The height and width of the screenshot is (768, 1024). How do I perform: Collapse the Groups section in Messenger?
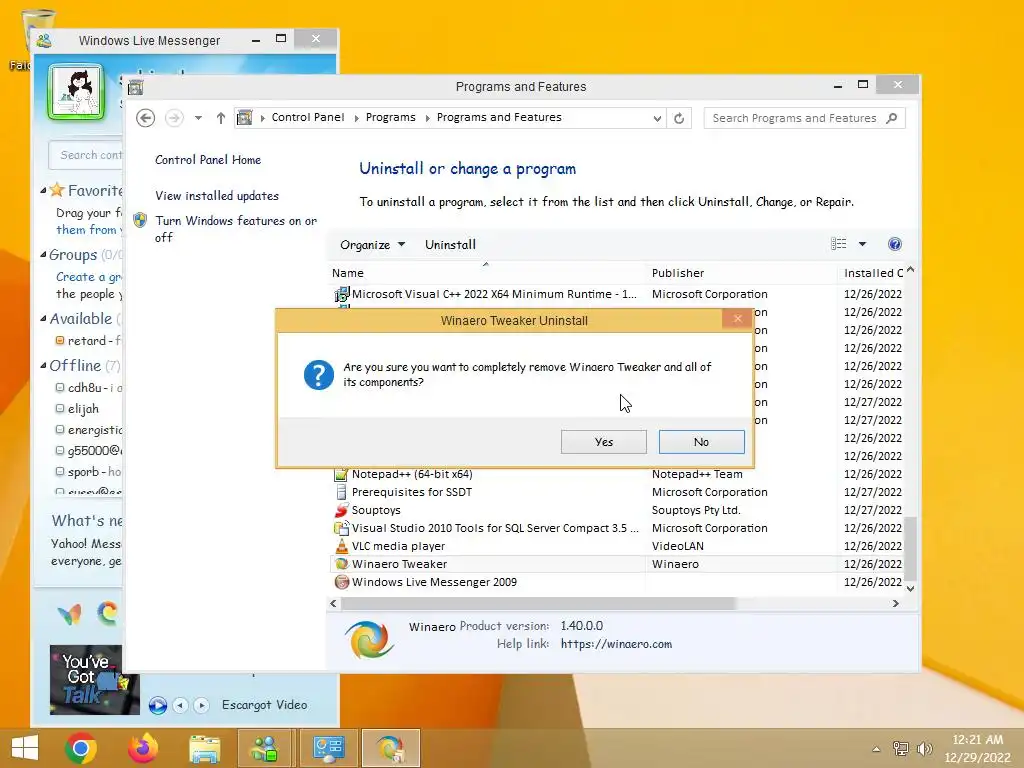tap(43, 255)
